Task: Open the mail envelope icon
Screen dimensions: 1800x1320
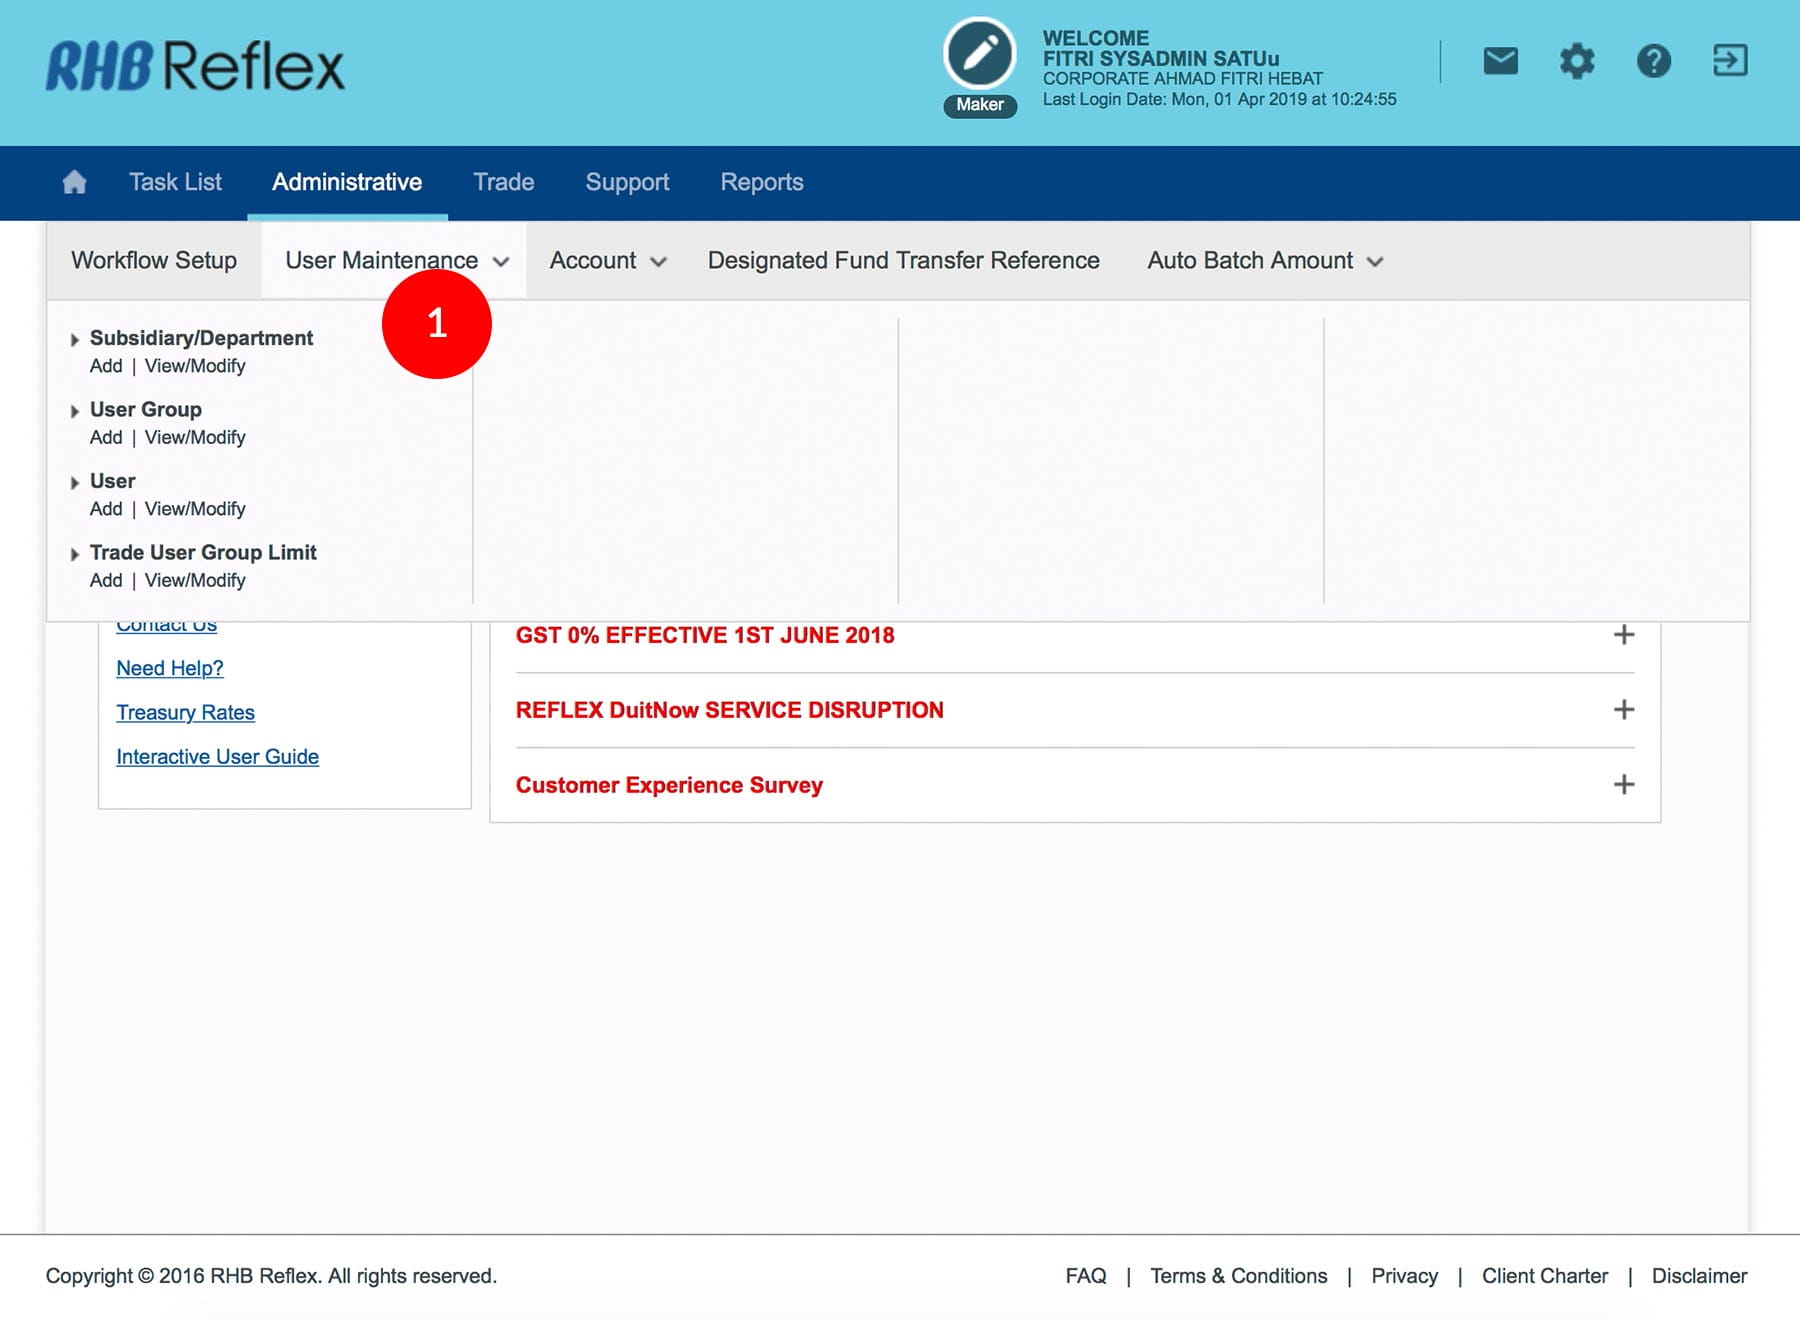Action: tap(1500, 61)
